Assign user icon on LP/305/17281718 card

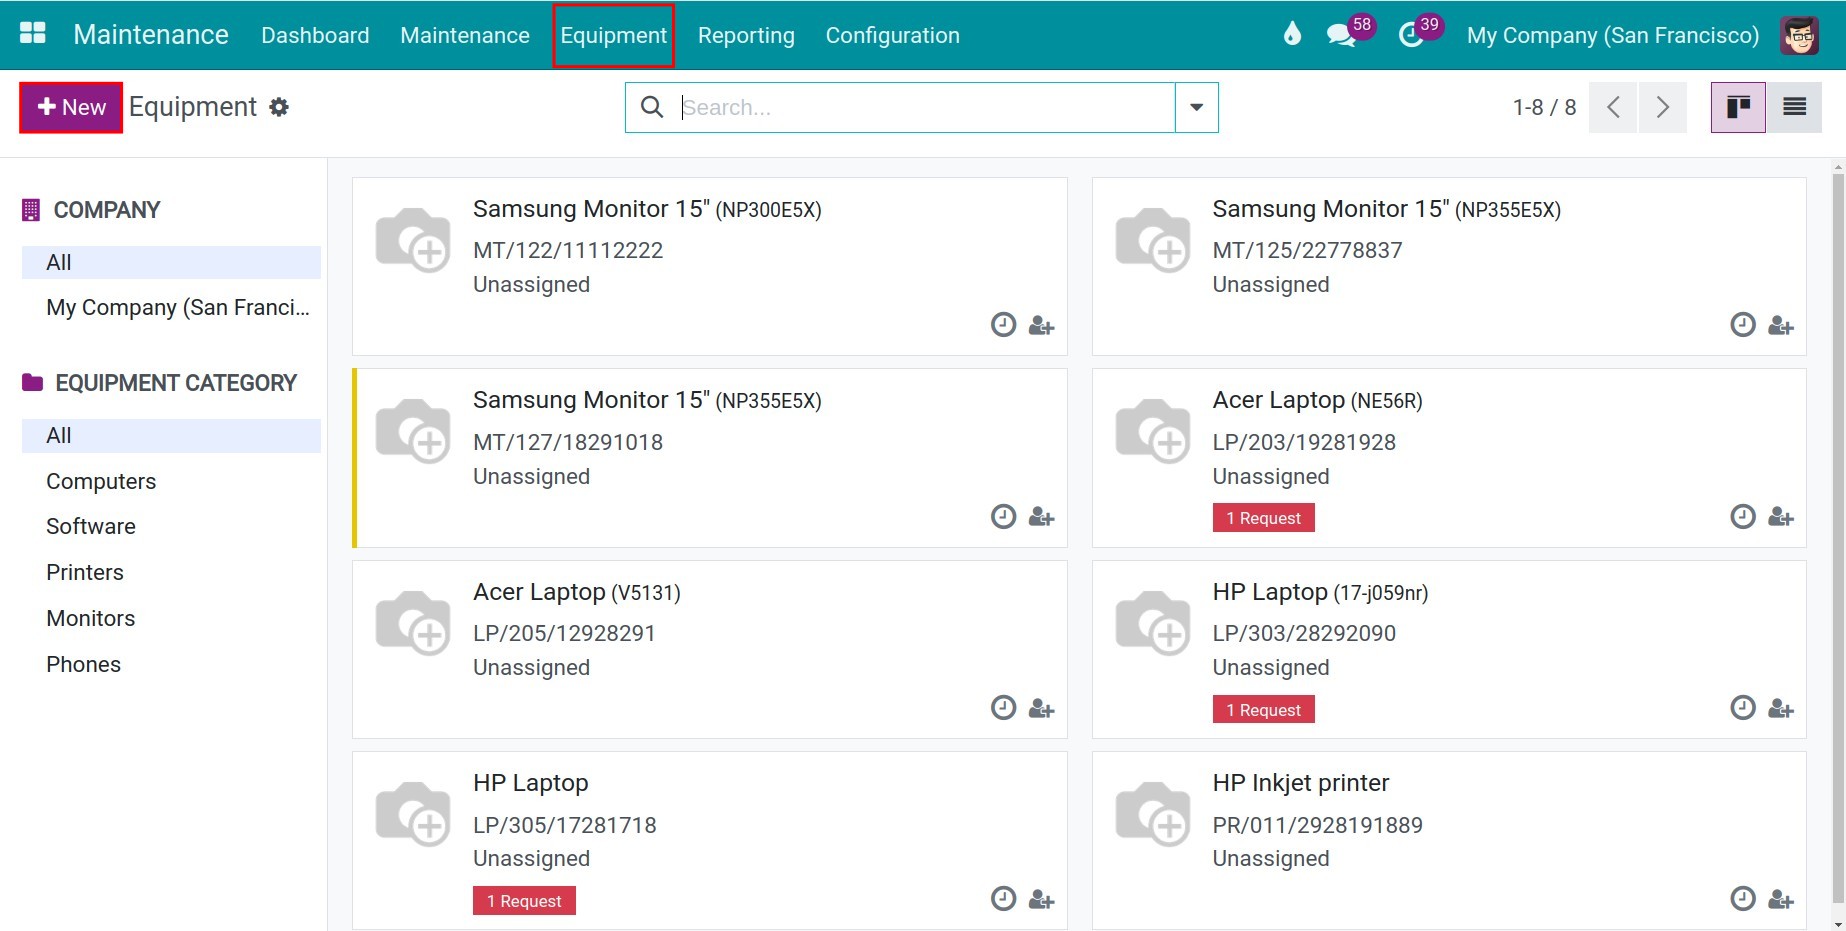tap(1041, 900)
